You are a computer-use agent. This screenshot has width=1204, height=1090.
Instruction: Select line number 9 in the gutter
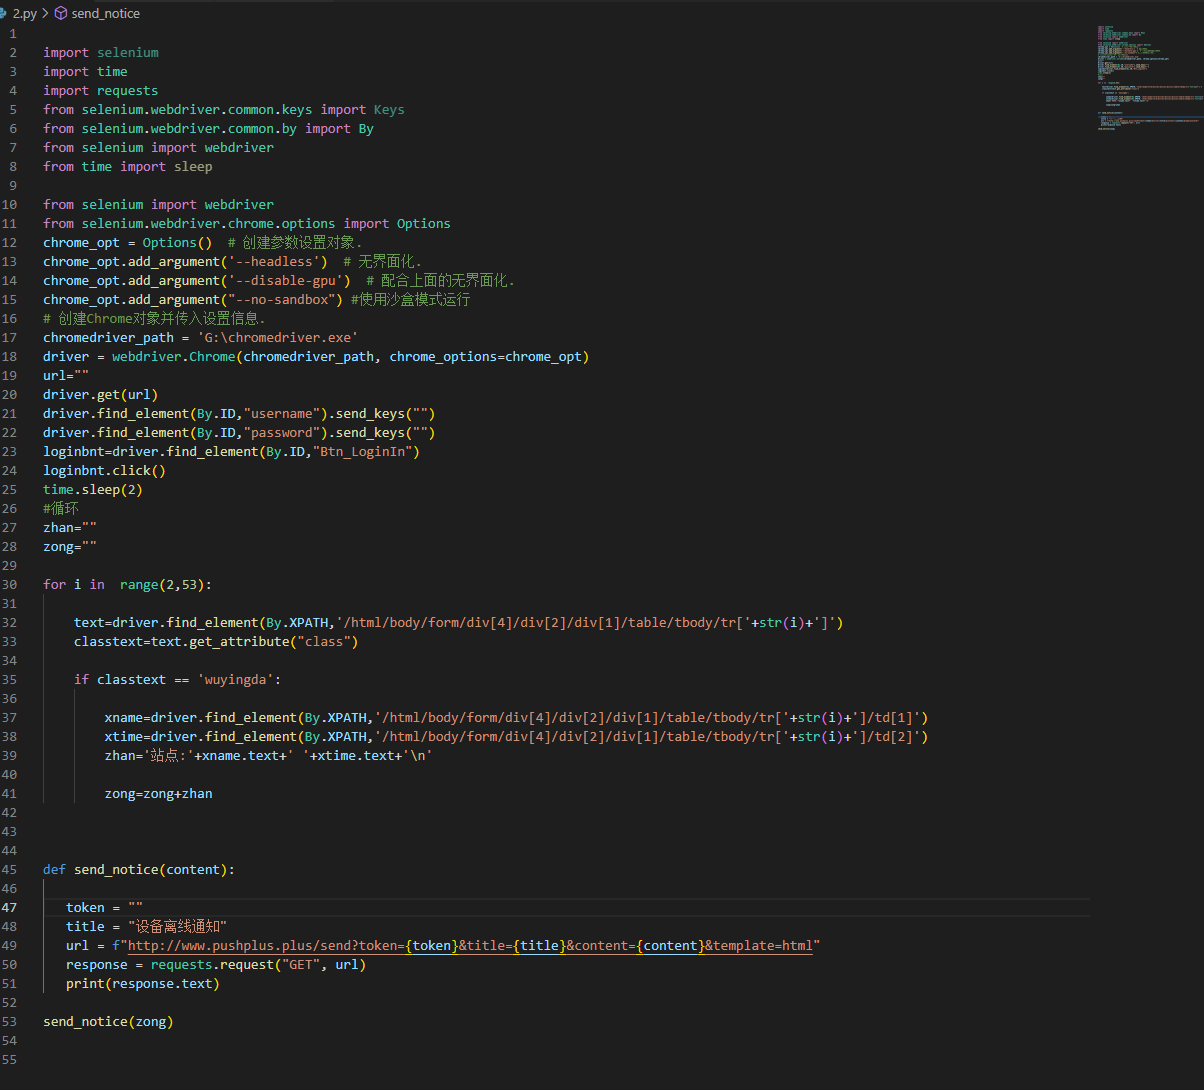tap(13, 185)
